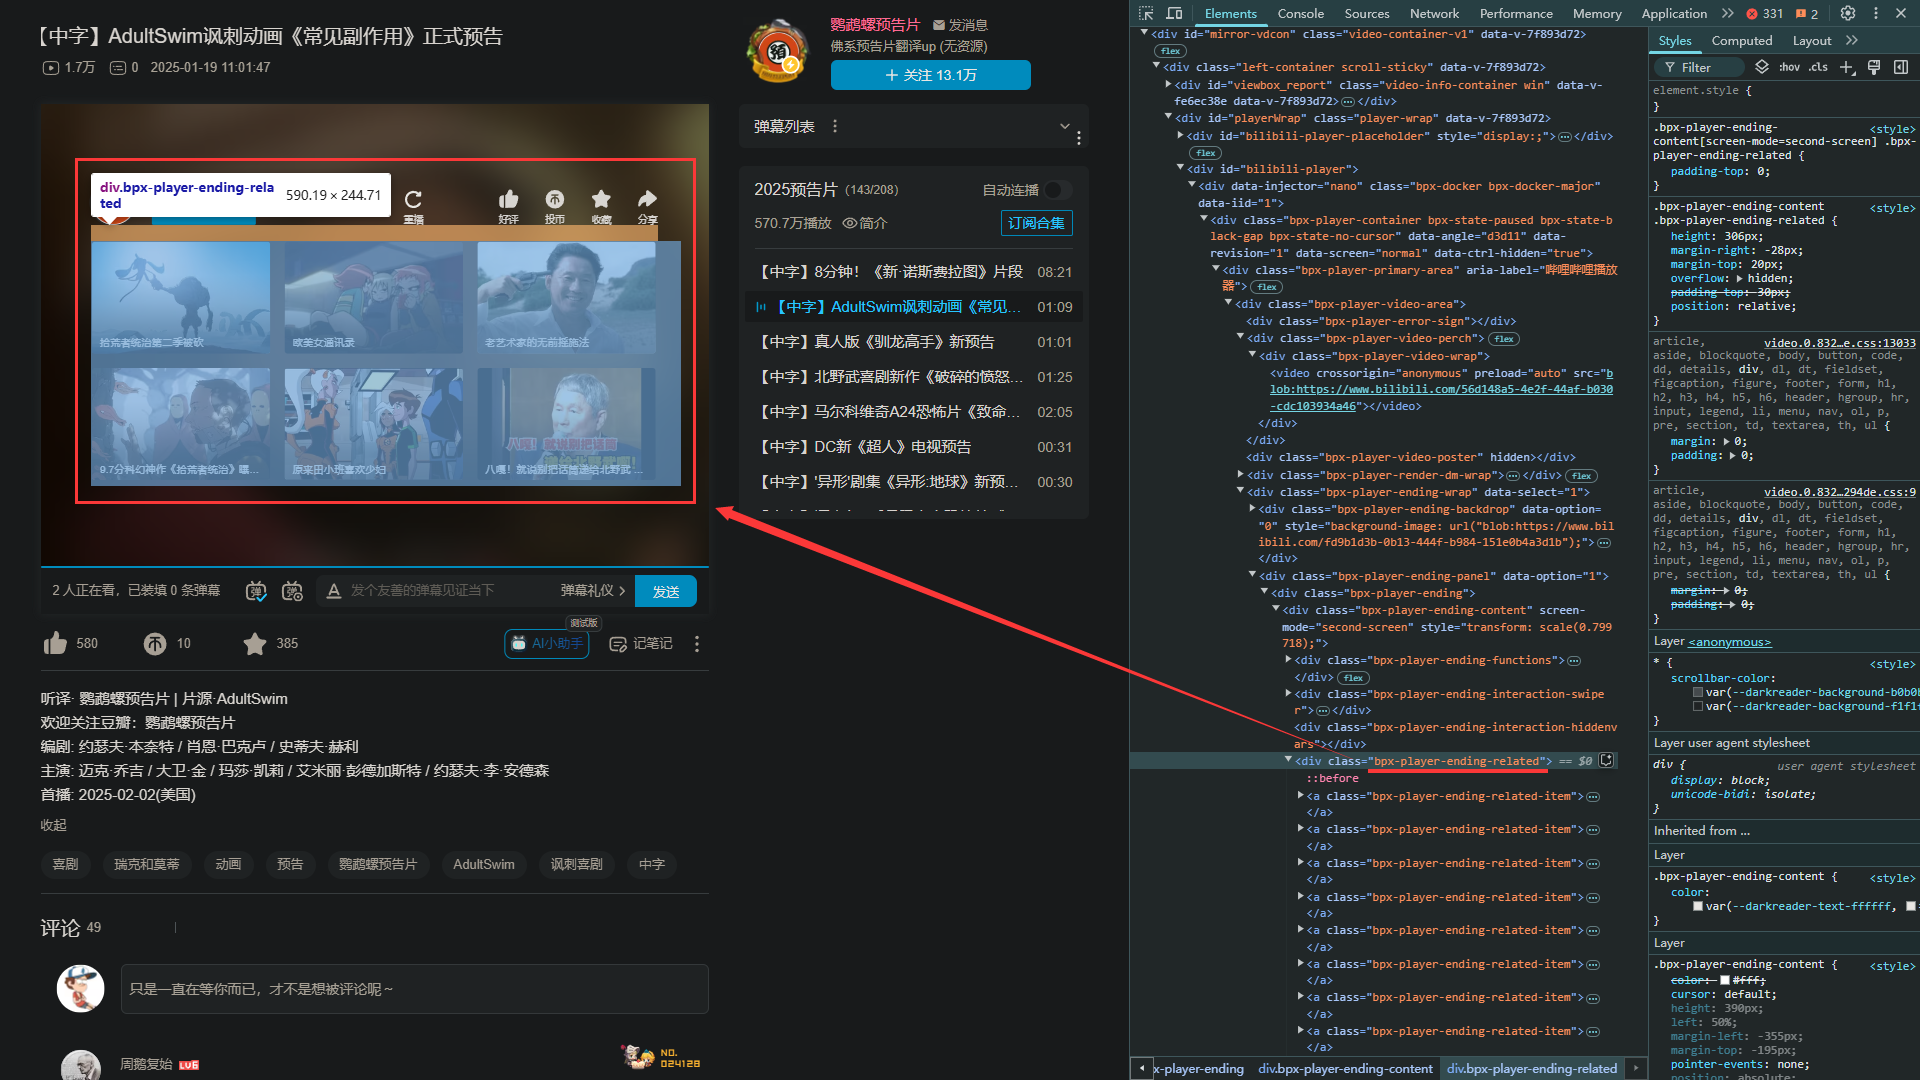Open 弹幕列表 options three-dot icon
The image size is (1920, 1080).
[835, 127]
